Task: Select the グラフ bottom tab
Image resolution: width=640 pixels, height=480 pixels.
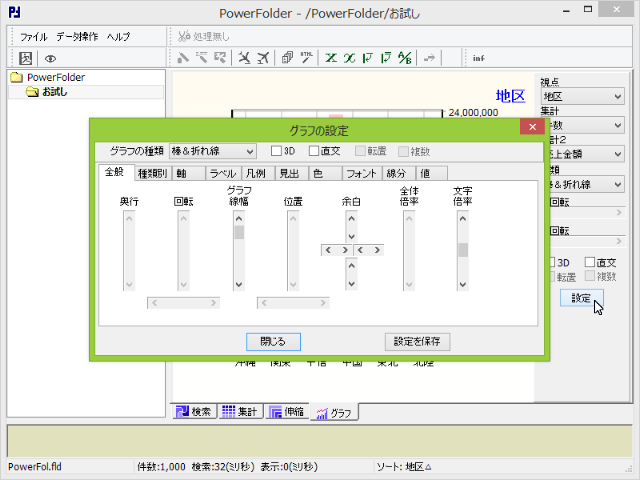Action: [335, 413]
